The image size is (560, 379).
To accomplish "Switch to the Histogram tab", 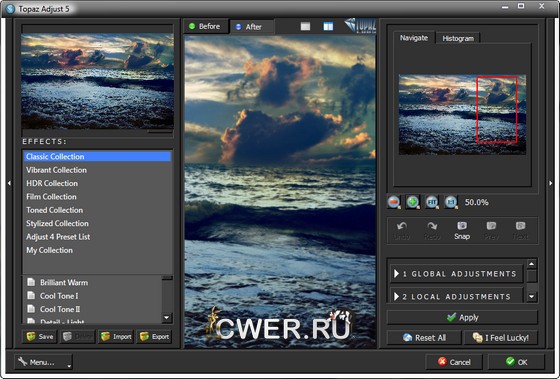I will (x=458, y=38).
